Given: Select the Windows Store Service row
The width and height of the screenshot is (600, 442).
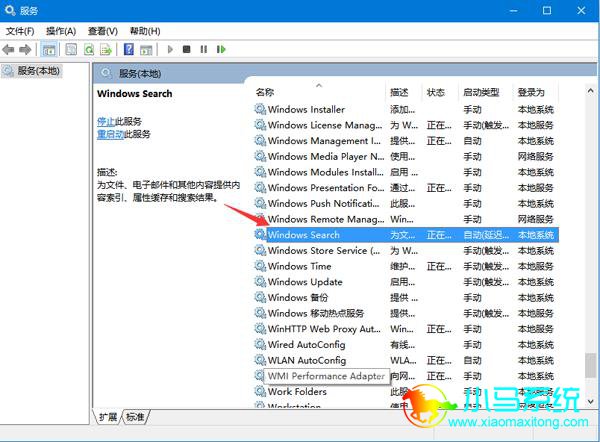Looking at the screenshot, I should pos(404,251).
